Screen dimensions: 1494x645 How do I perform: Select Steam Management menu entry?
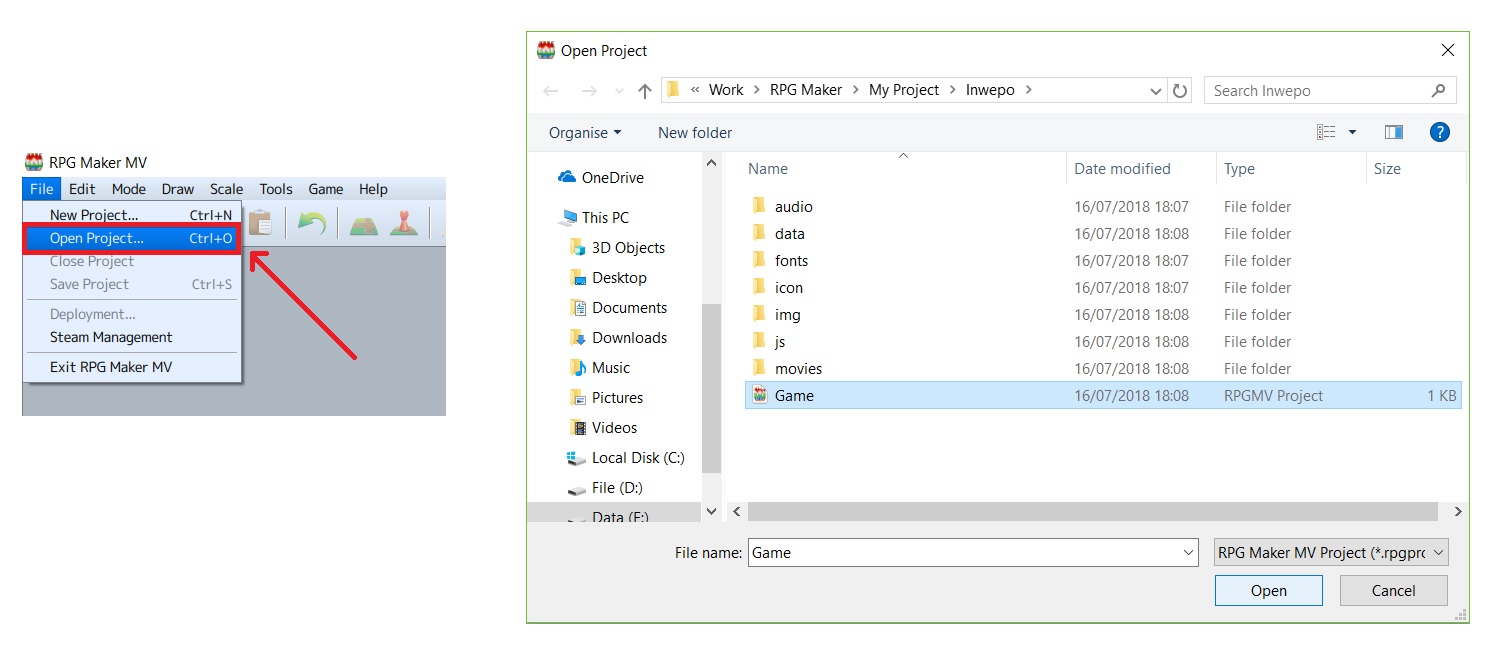[111, 337]
